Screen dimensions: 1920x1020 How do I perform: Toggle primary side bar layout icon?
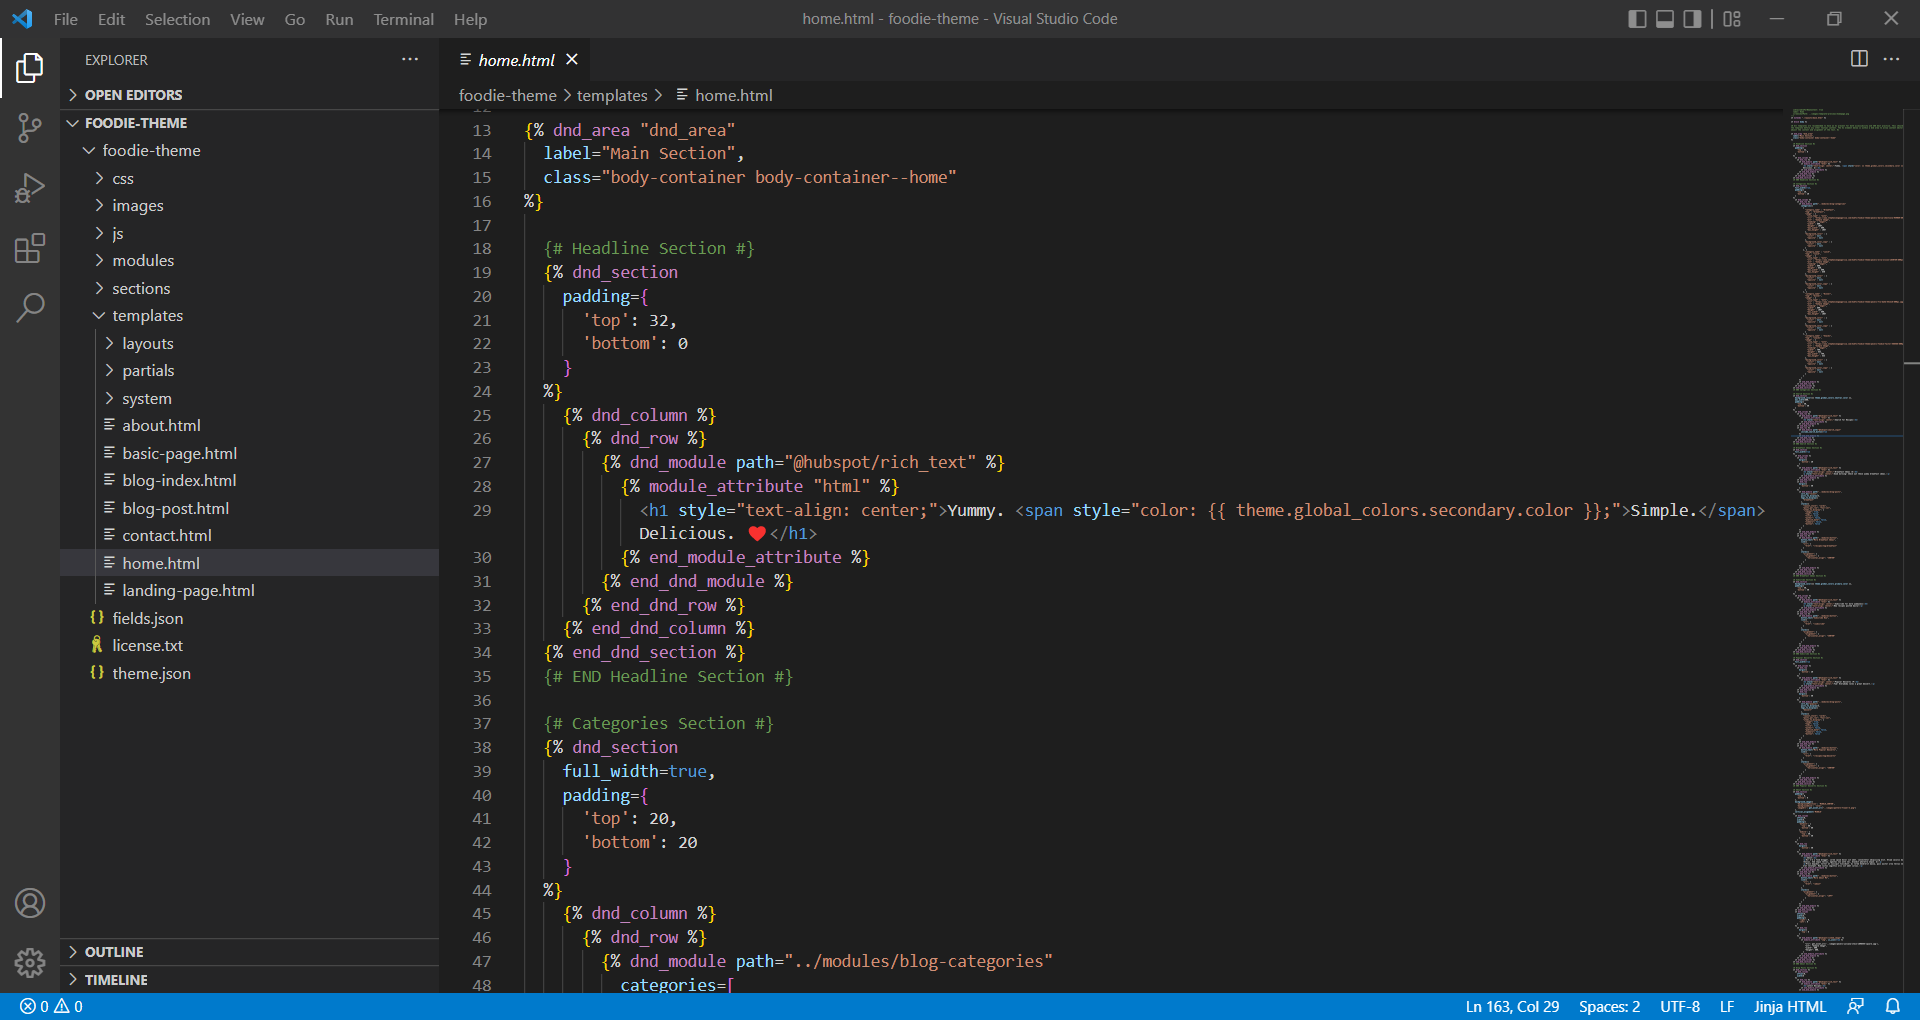click(1637, 19)
